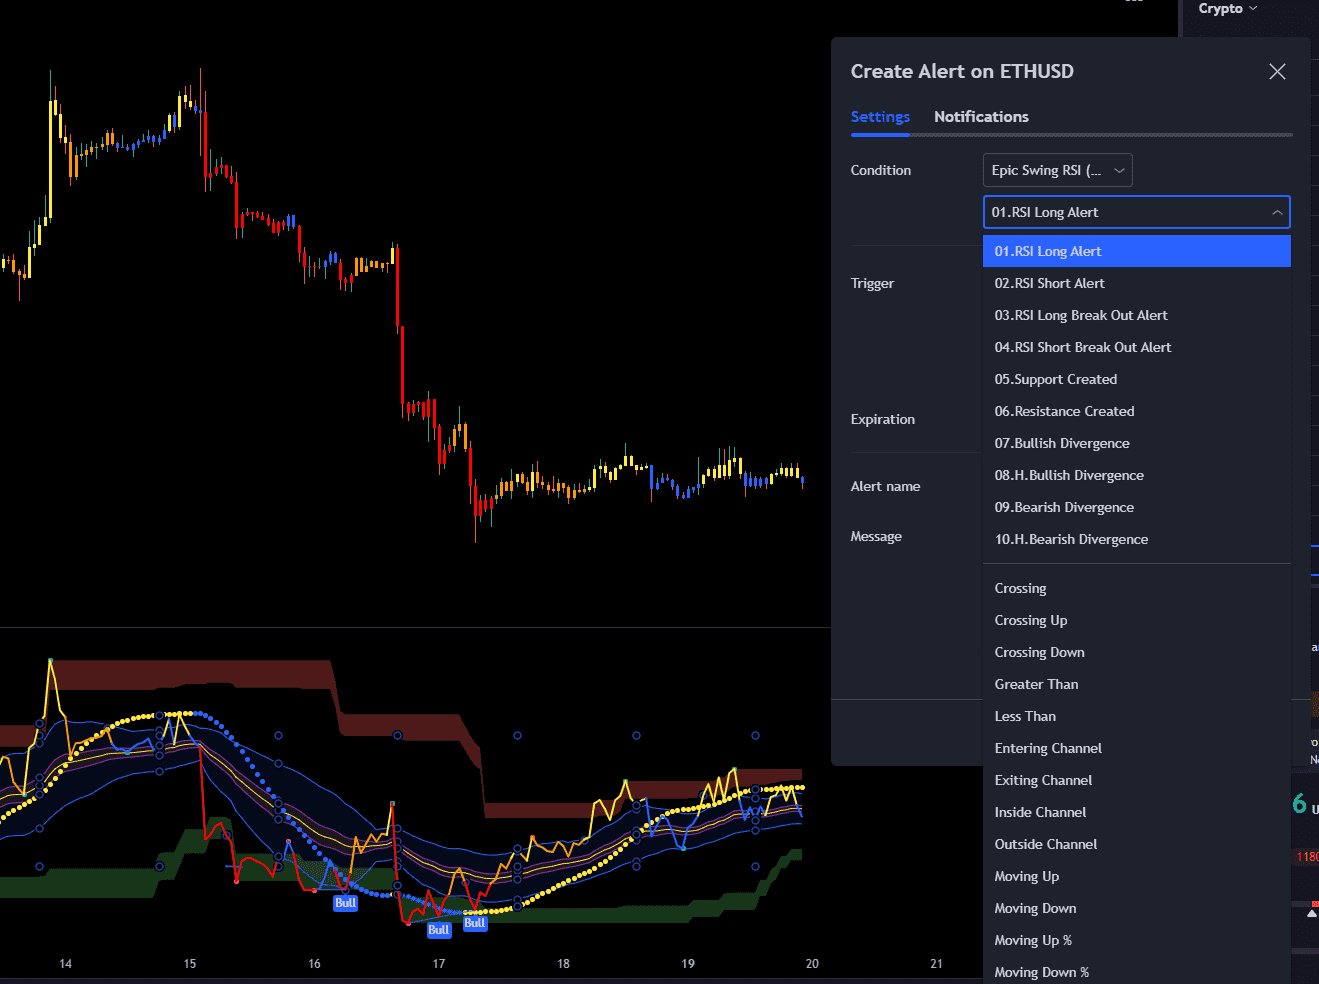This screenshot has height=984, width=1319.
Task: Pick the 10.H.Bearish Divergence option
Action: (x=1071, y=539)
